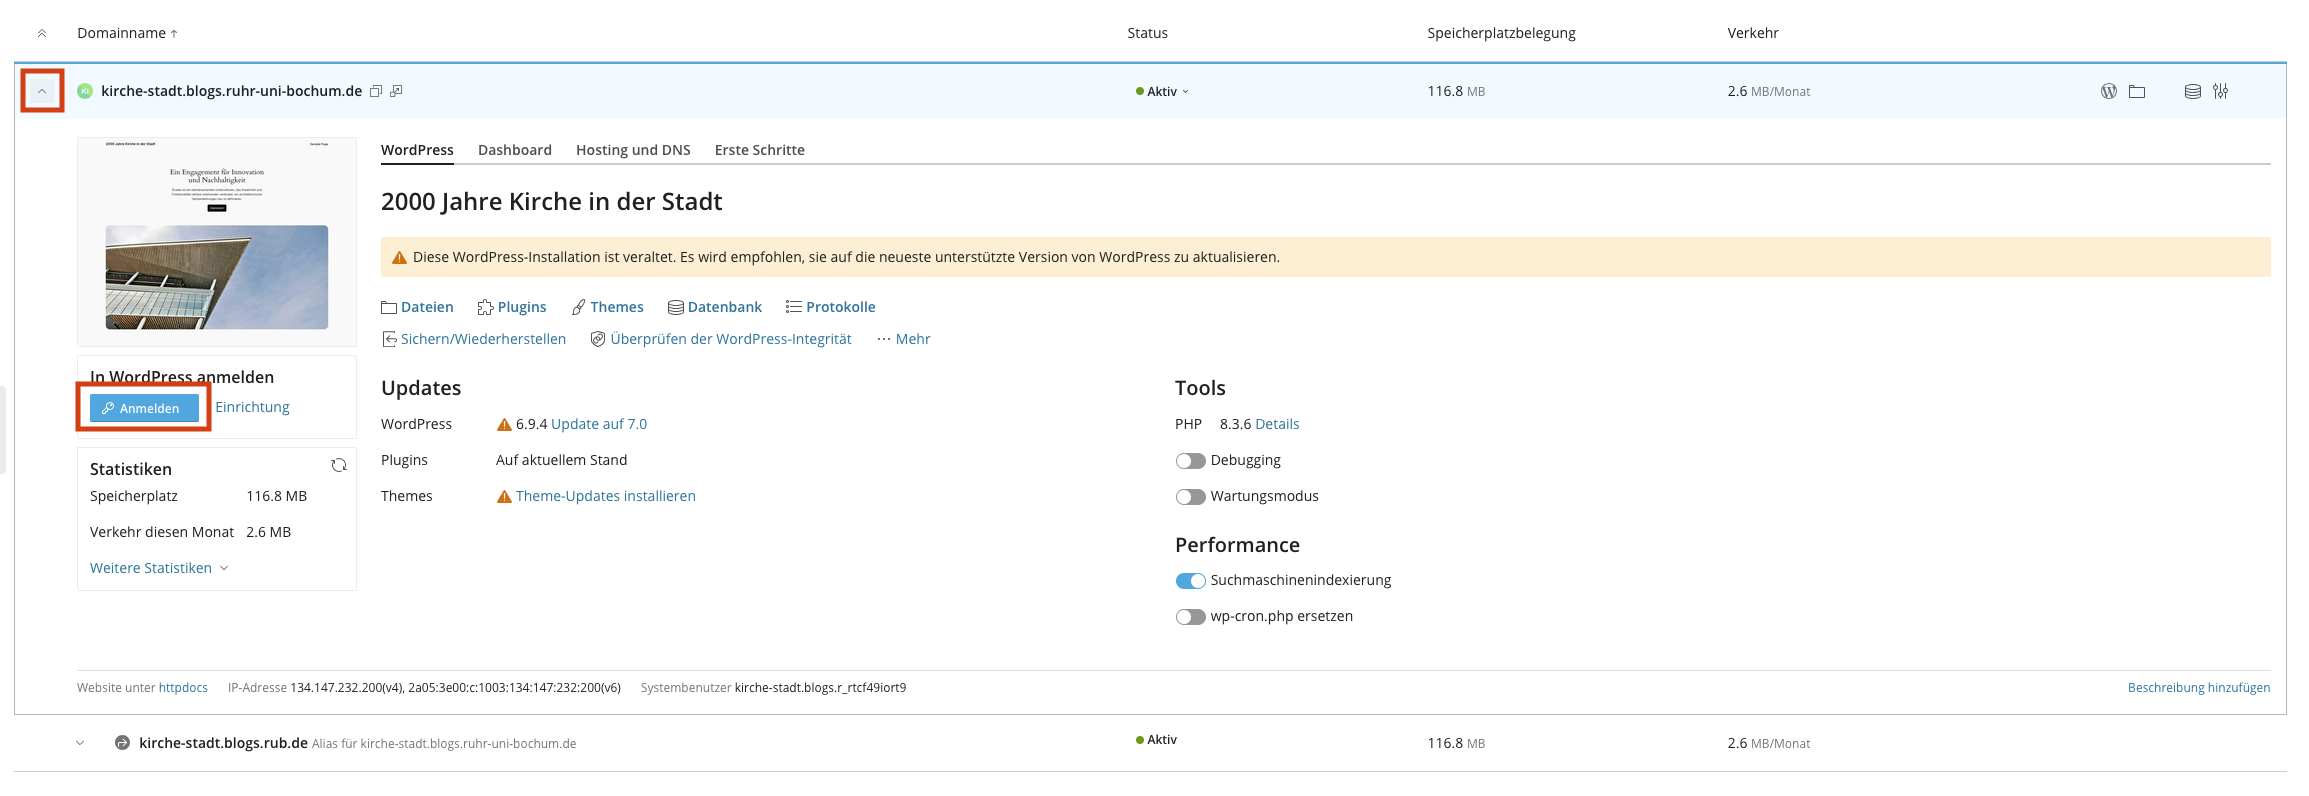This screenshot has height=796, width=2309.
Task: Click Update auf 7.0 link
Action: [599, 424]
